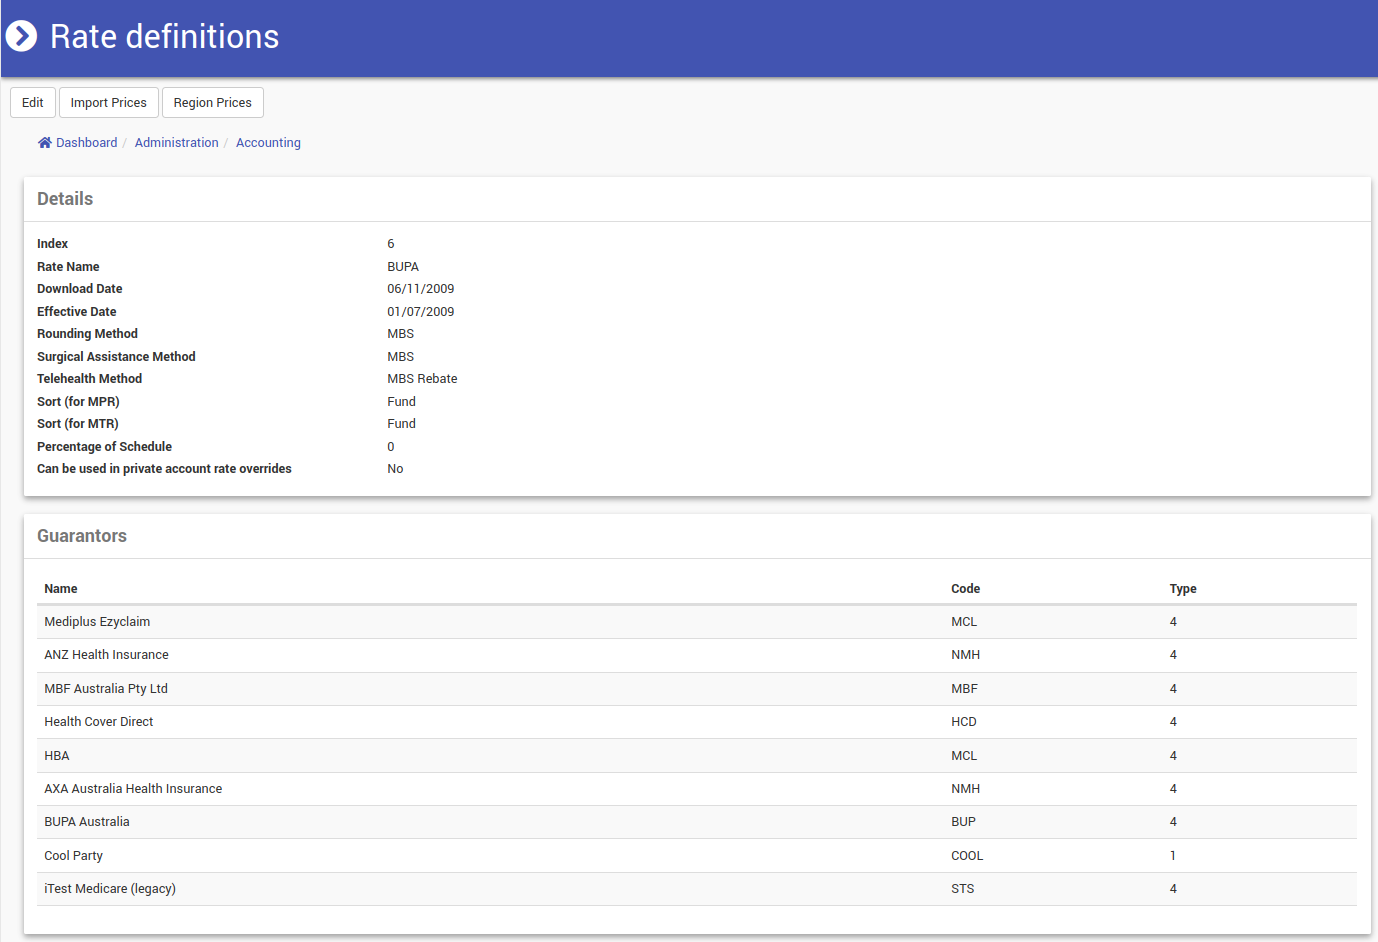
Task: Select AXA Australia Health Insurance row
Action: pos(697,789)
